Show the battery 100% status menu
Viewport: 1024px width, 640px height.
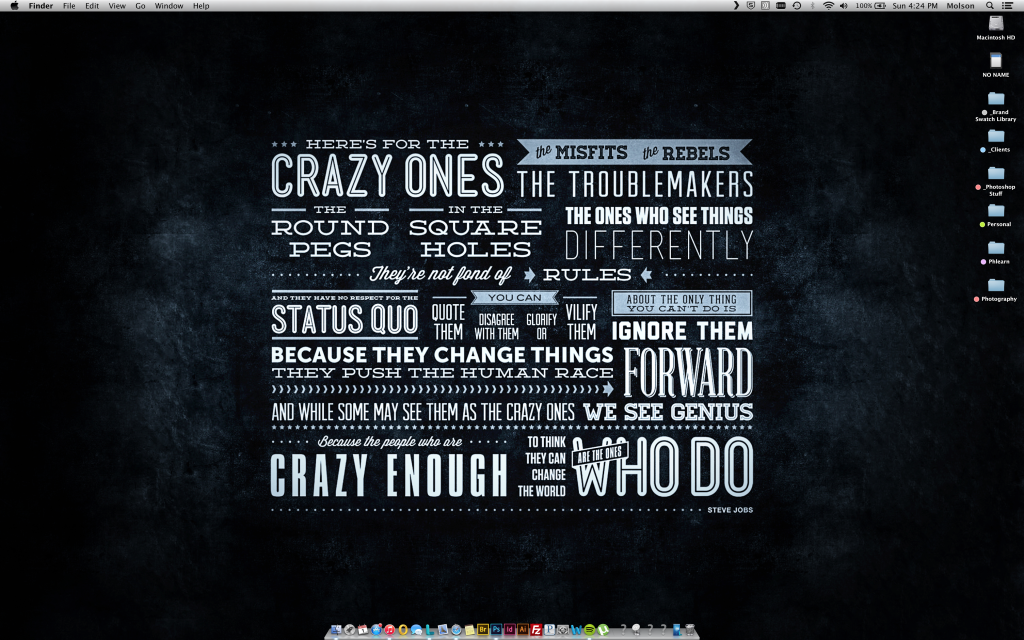[871, 6]
